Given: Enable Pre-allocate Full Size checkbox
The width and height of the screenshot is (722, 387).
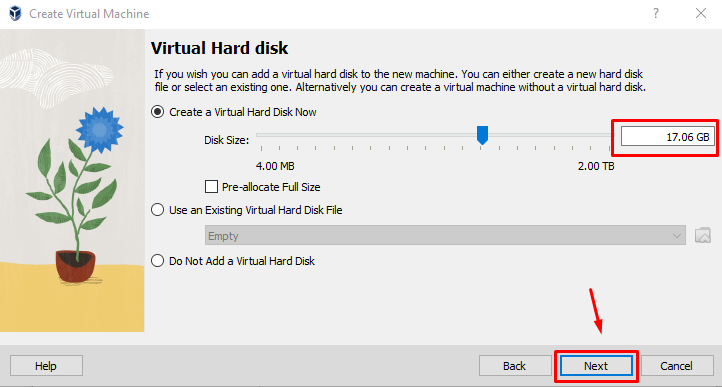Looking at the screenshot, I should (x=211, y=187).
